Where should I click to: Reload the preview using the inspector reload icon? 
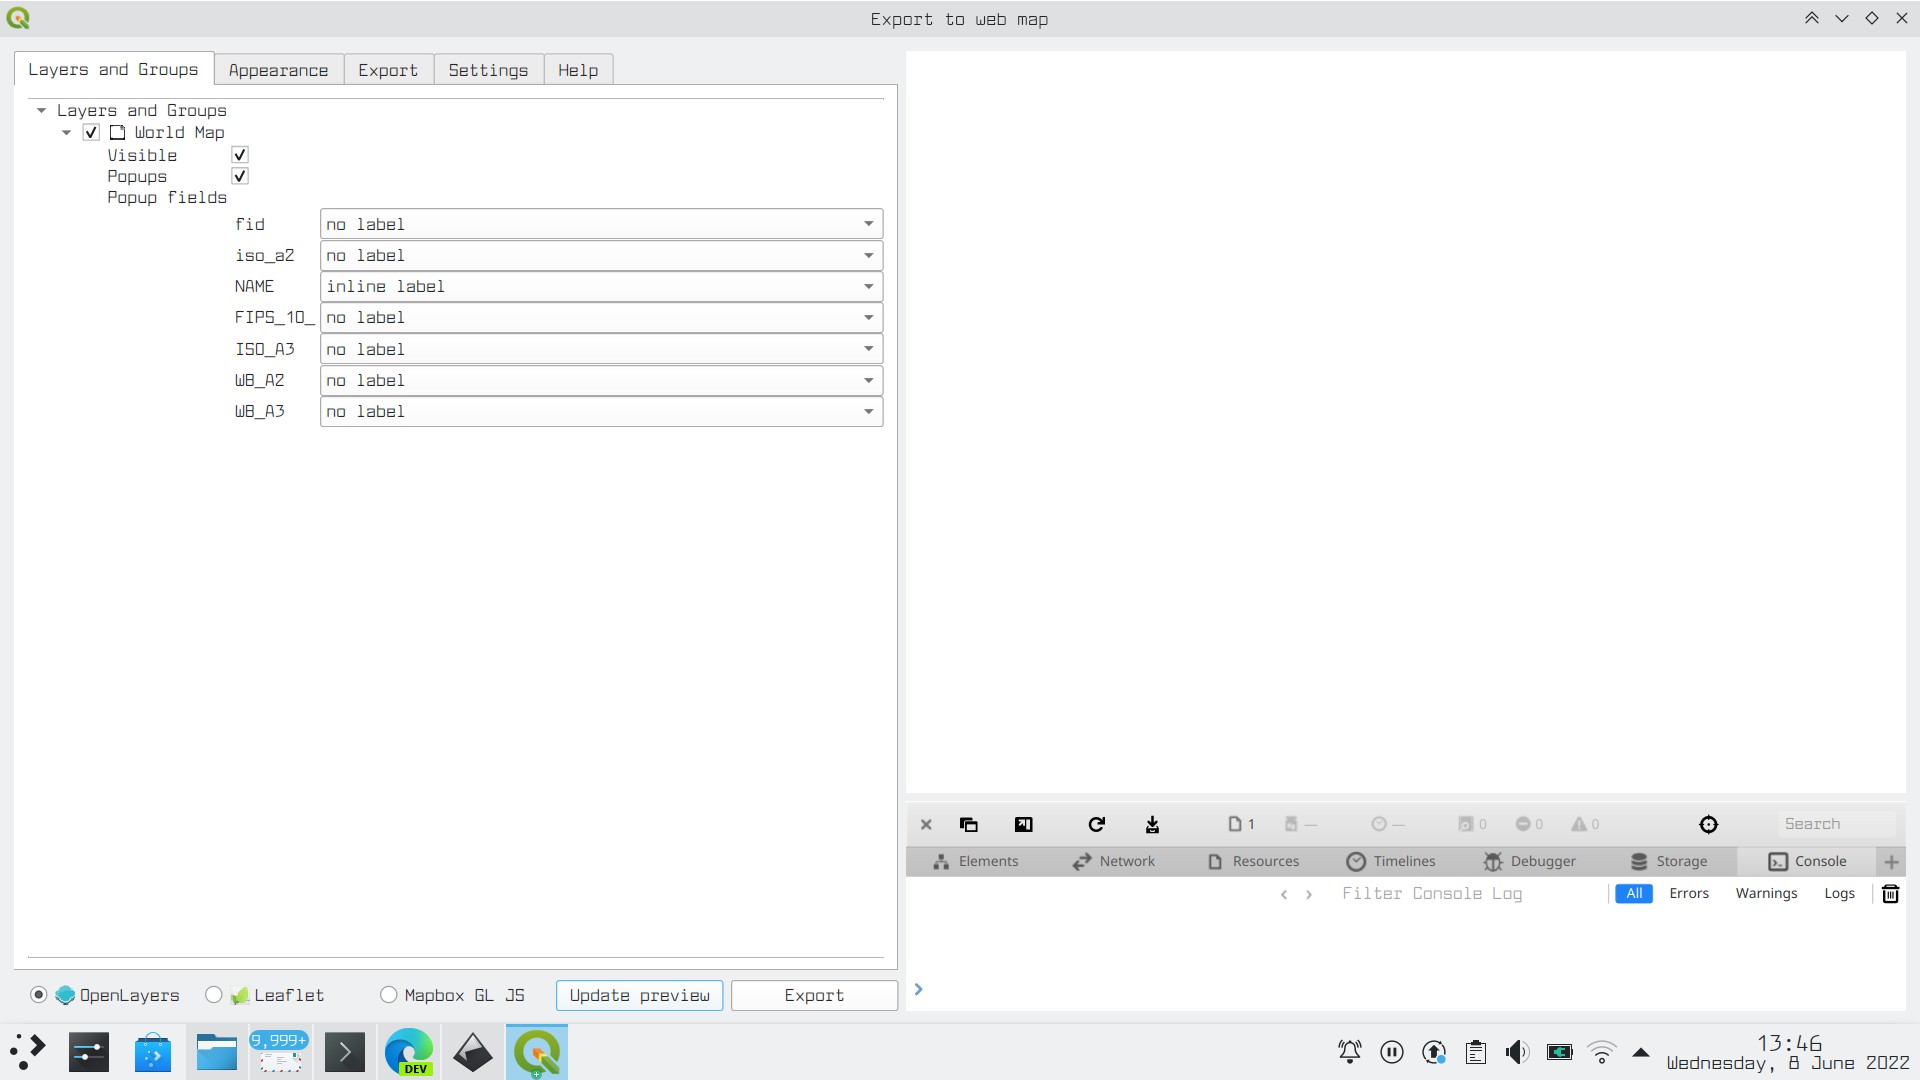[1096, 824]
